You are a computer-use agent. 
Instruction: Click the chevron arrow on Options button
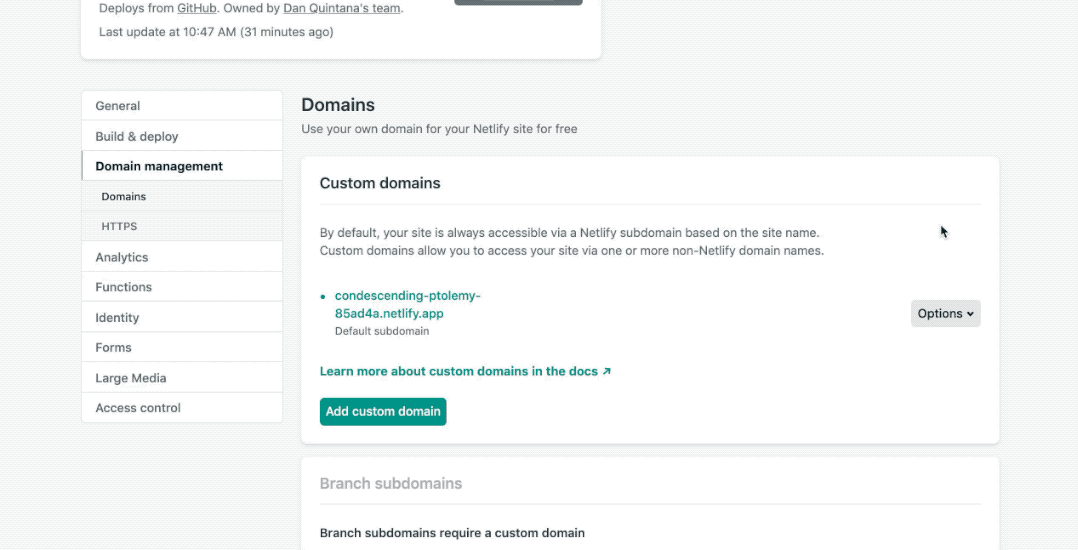tap(970, 314)
